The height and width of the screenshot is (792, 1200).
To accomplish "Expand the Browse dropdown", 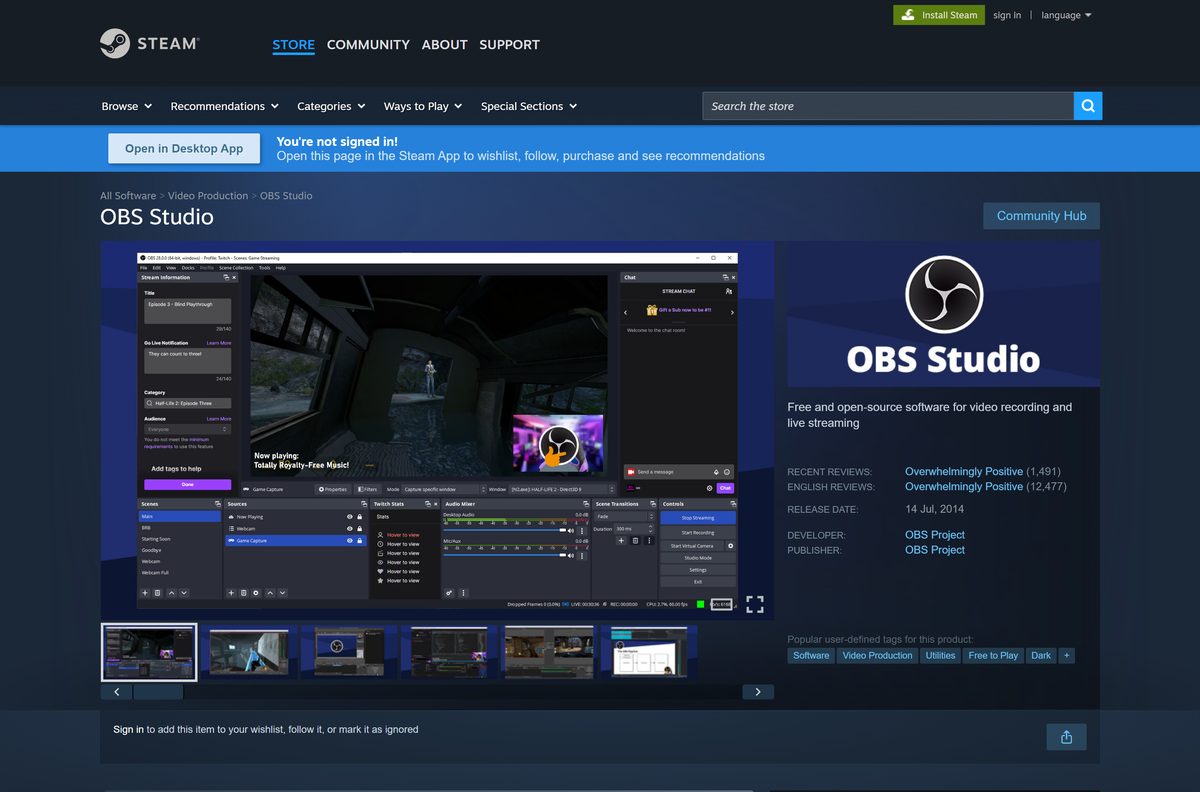I will click(127, 106).
